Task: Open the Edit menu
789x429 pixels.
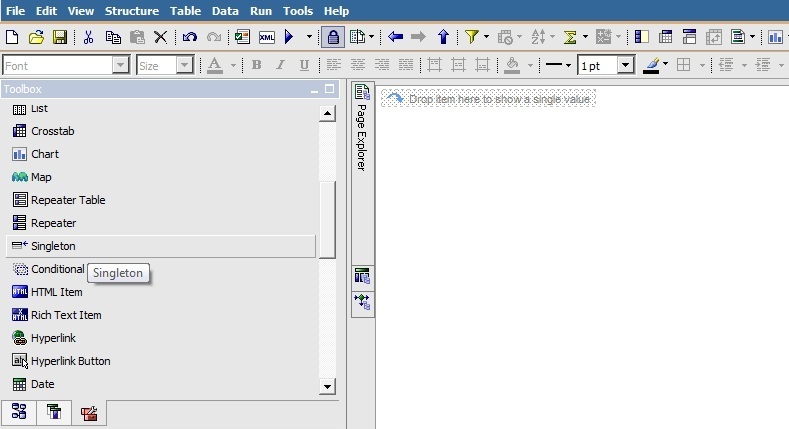Action: click(x=46, y=11)
